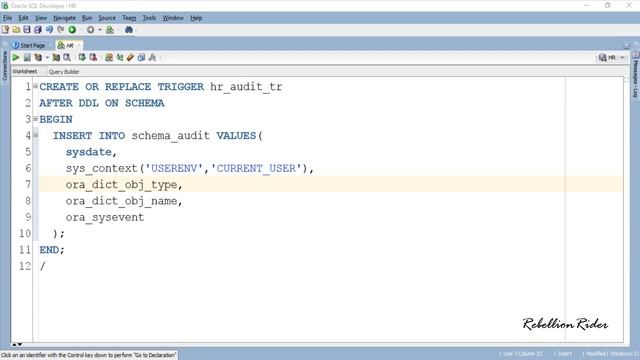Screen dimensions: 640x360
Task: Click the Unshared SQL Worksheet icon
Action: pyautogui.click(x=109, y=58)
